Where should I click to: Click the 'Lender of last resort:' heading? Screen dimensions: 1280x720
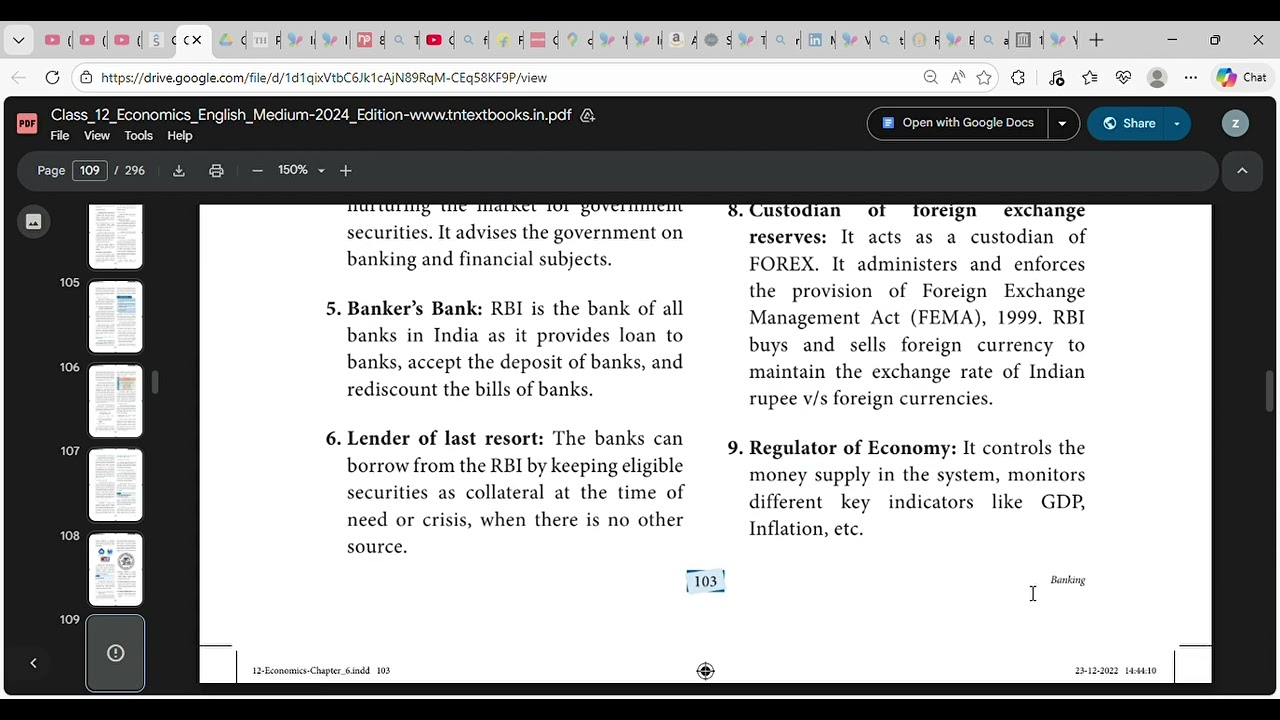coord(445,439)
